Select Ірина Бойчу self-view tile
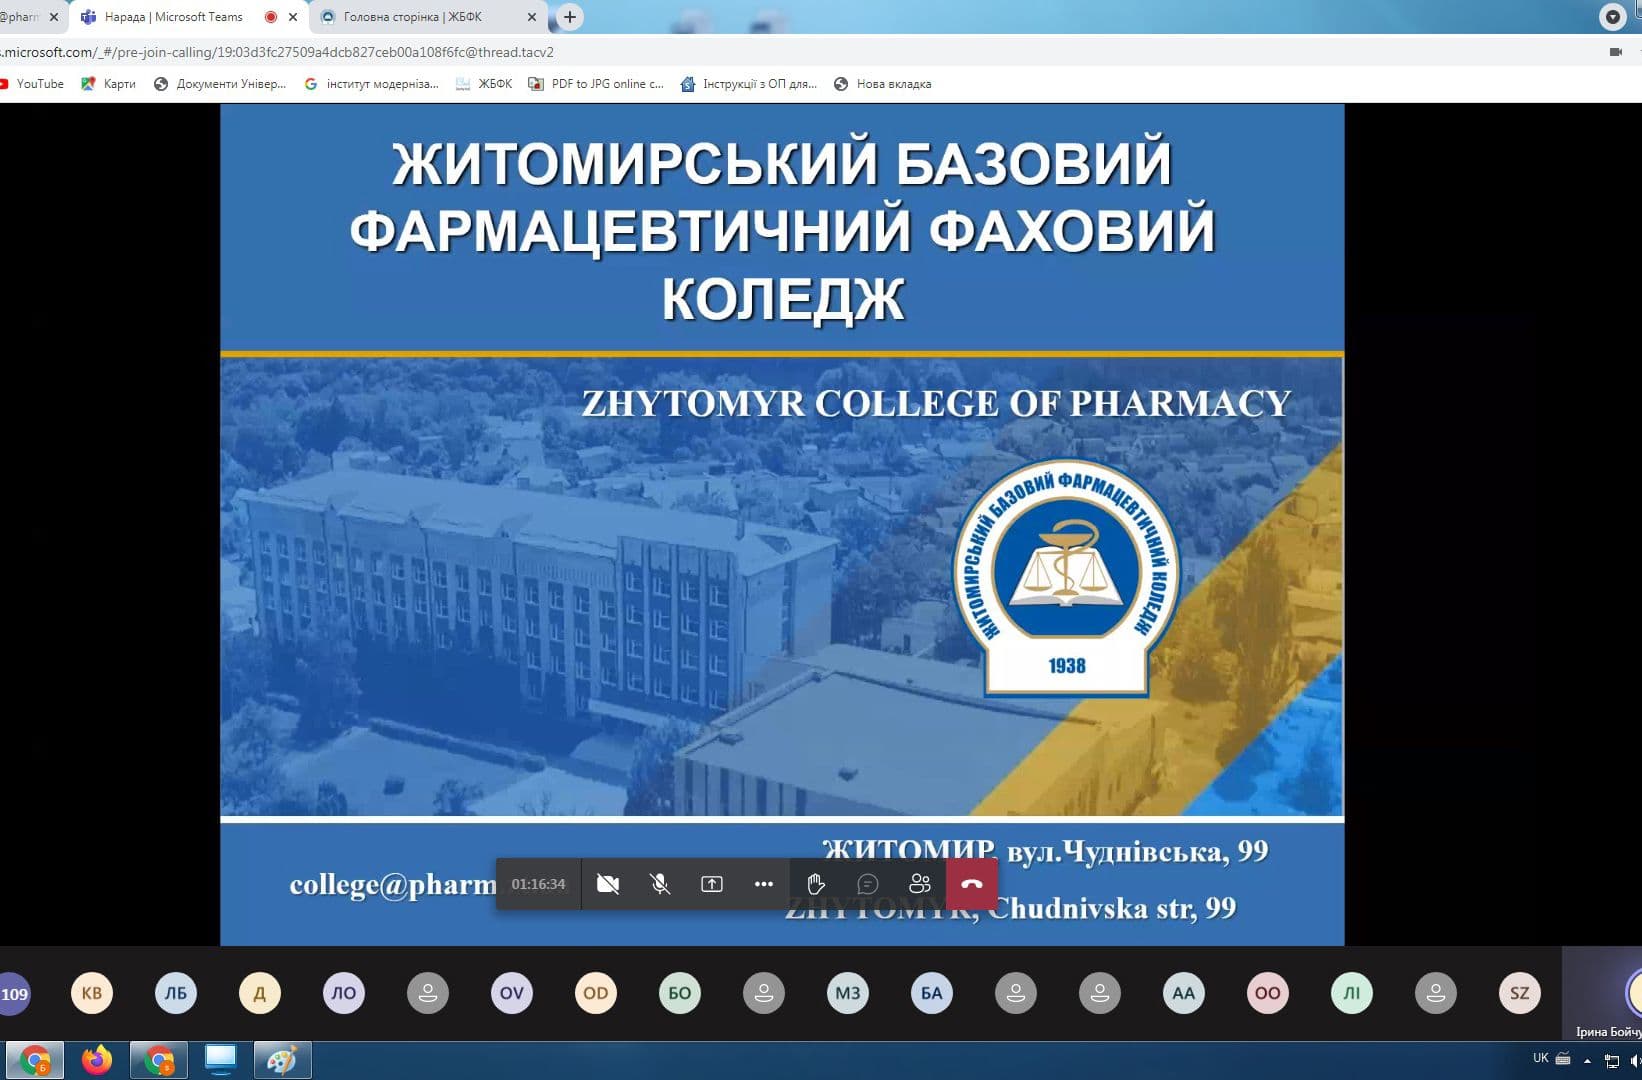Image resolution: width=1642 pixels, height=1080 pixels. 1602,994
